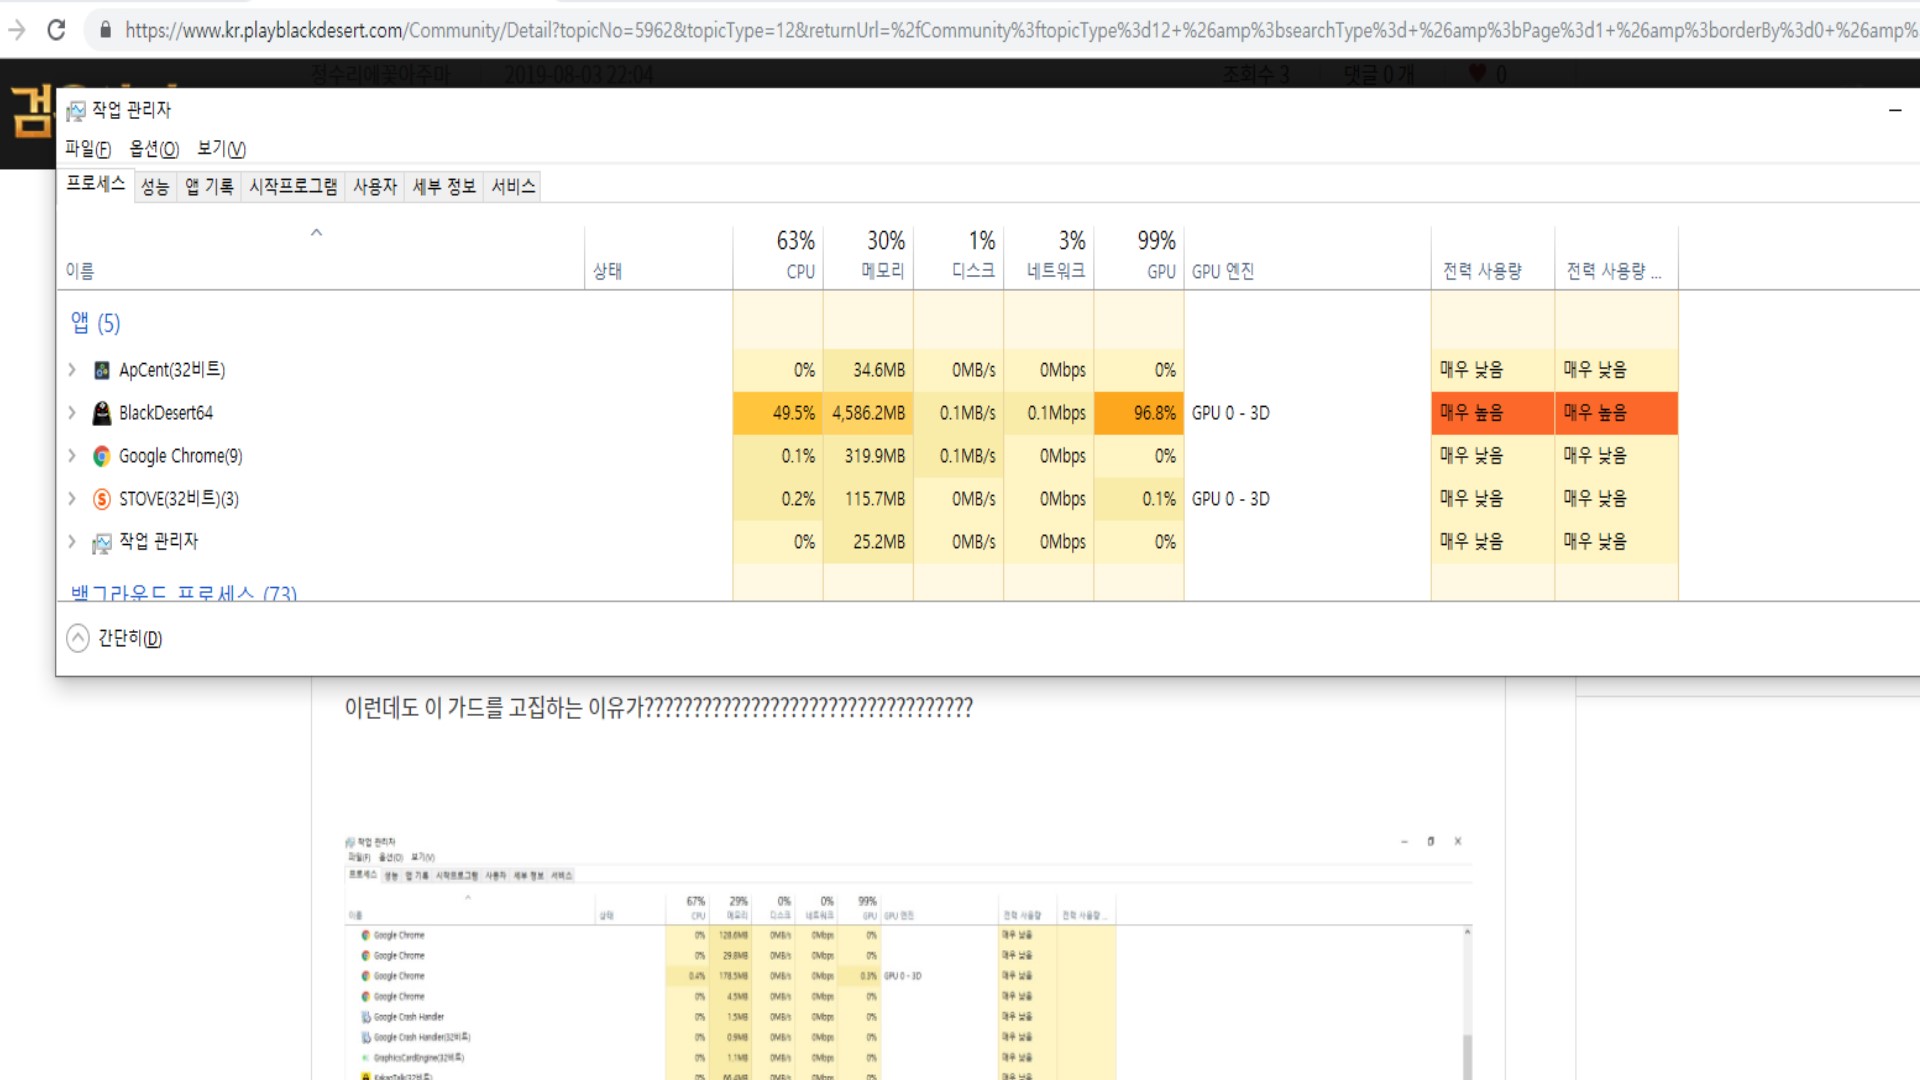Sort by the 30% 메모리 column header

(x=869, y=256)
